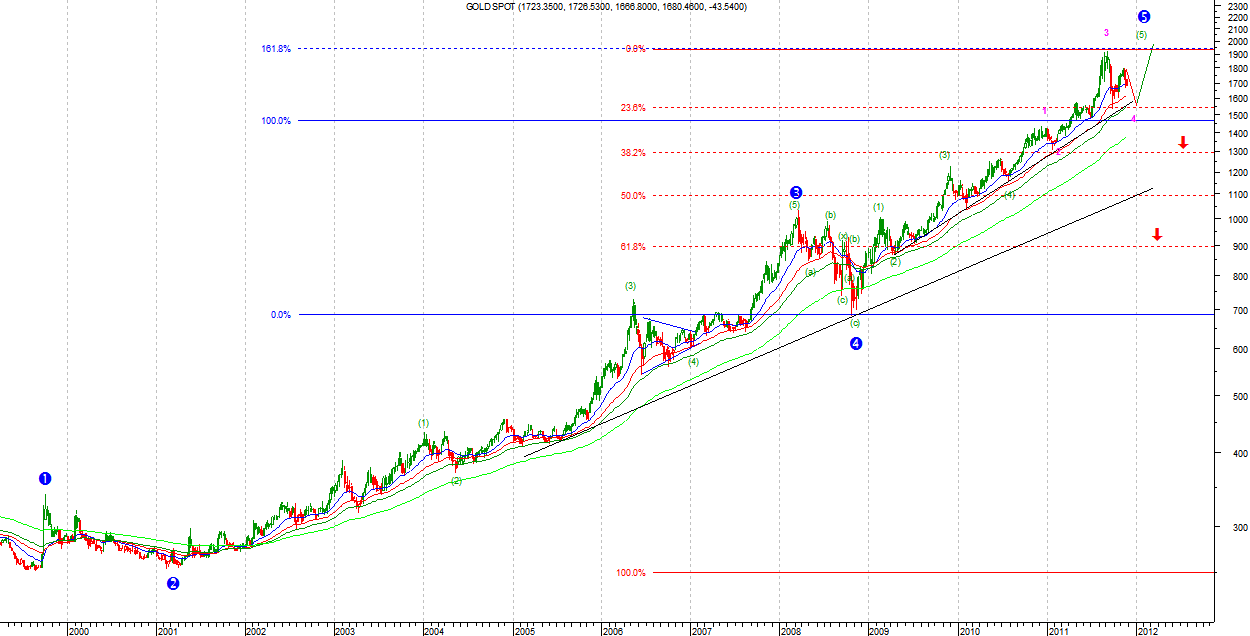Image resolution: width=1250 pixels, height=636 pixels.
Task: Click the GOLD SPOT chart title
Action: click(606, 7)
